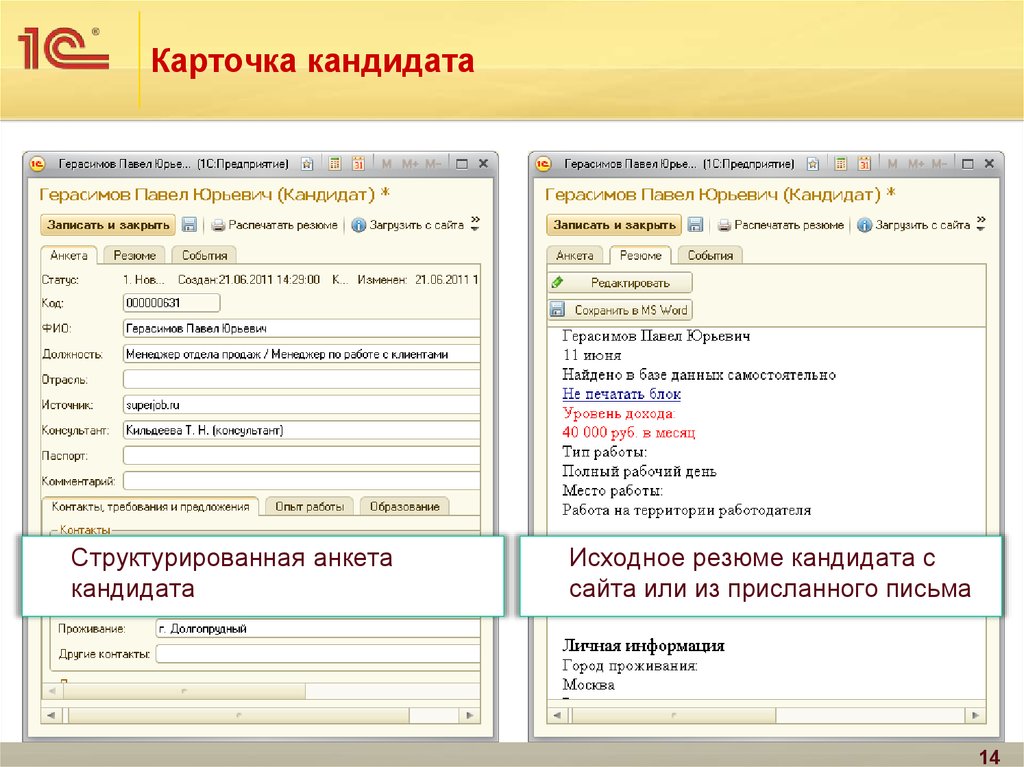Open the calendar icon in right window title bar
1024x767 pixels.
[x=864, y=164]
